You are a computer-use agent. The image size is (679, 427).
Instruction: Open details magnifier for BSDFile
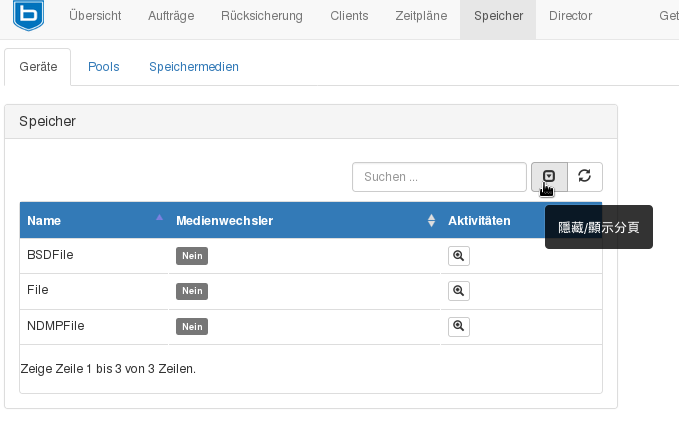click(458, 256)
